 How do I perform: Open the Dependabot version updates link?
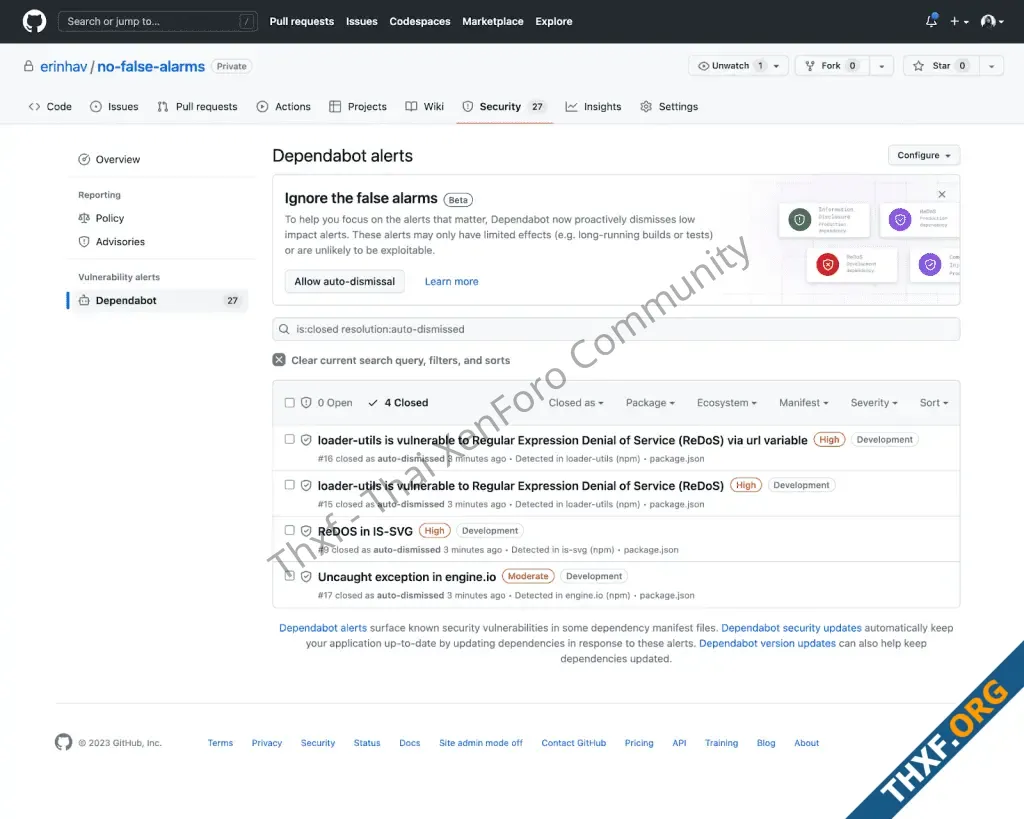click(x=767, y=643)
